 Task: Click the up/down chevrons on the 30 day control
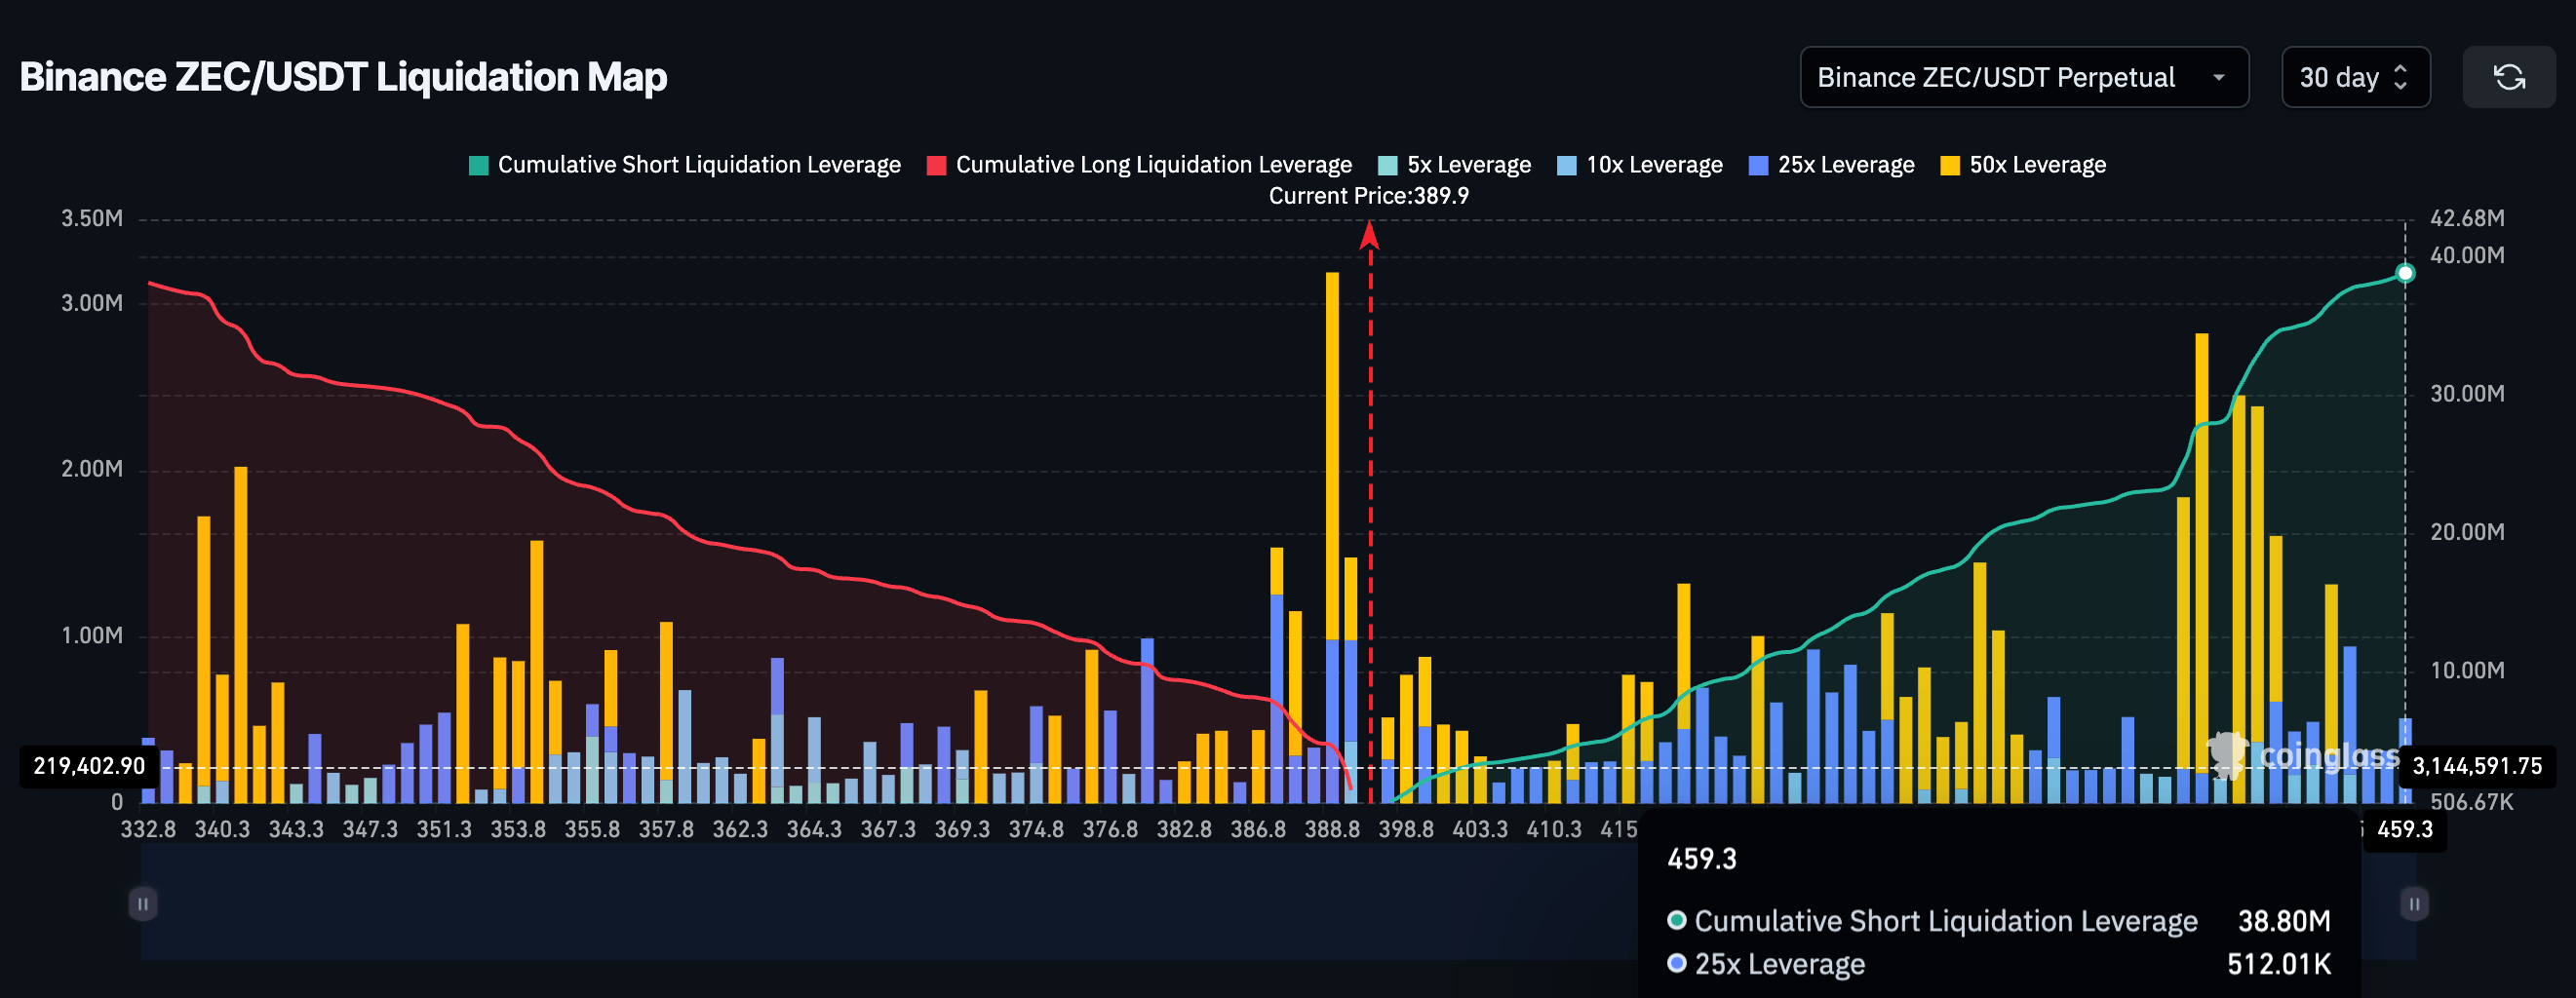(x=2400, y=76)
